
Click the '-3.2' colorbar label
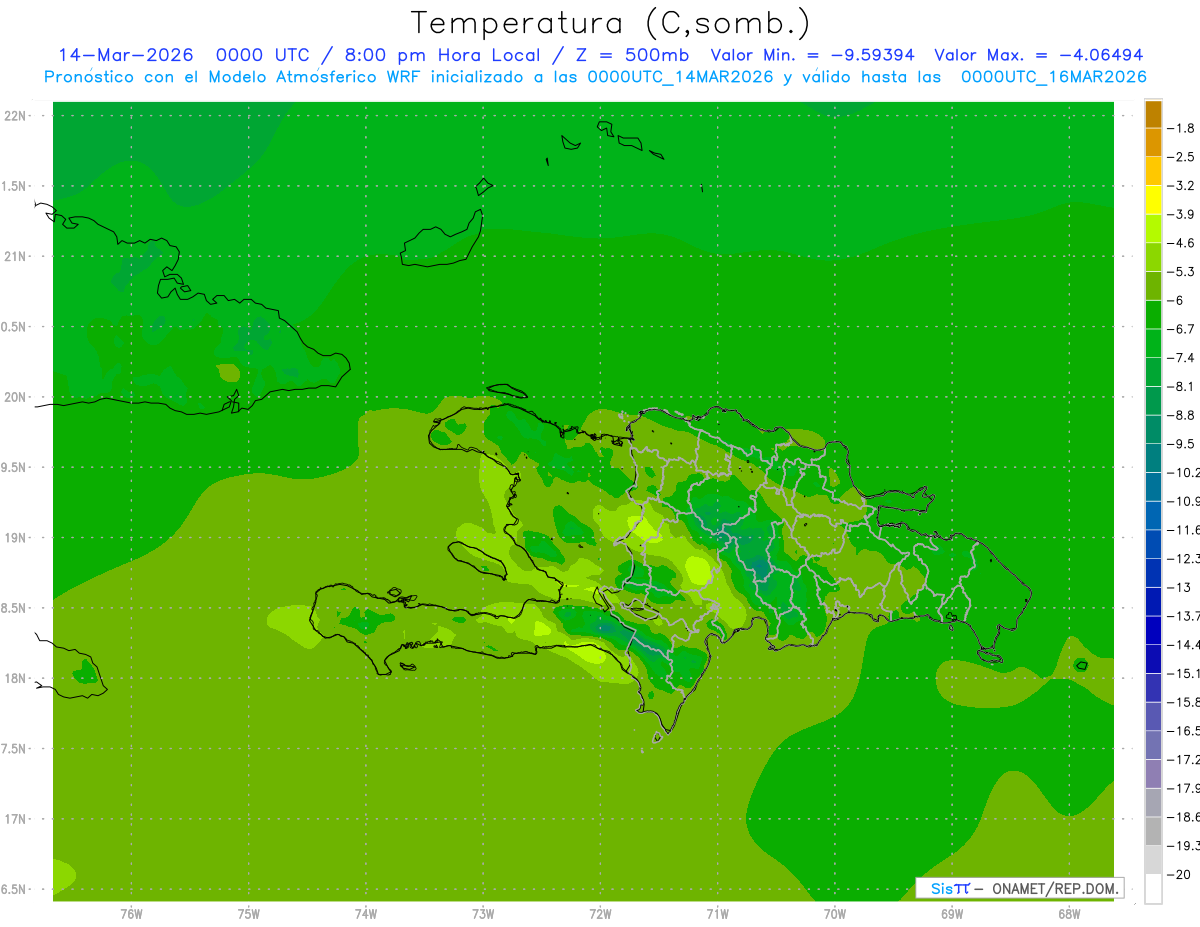coord(1181,186)
